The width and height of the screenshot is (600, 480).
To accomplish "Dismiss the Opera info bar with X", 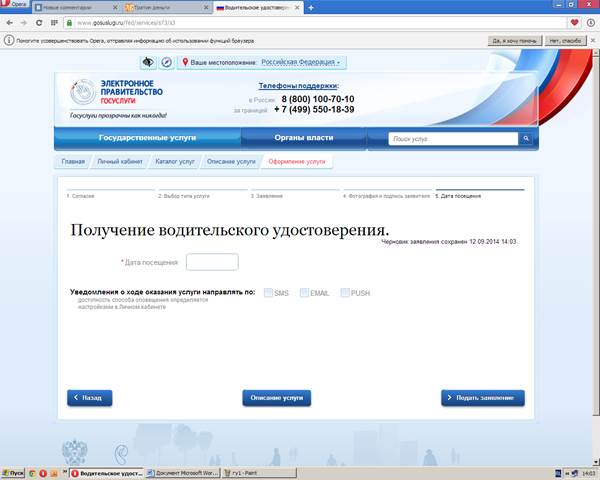I will (593, 40).
